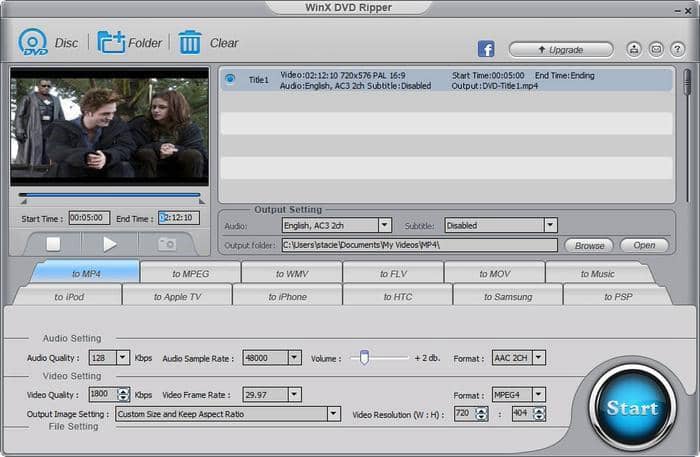The height and width of the screenshot is (457, 700).
Task: Click the right trim end marker
Action: [x=202, y=202]
